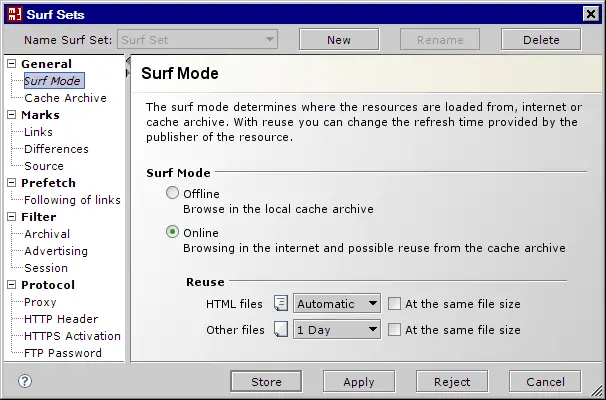The height and width of the screenshot is (400, 606).
Task: Click the HTML files document icon
Action: (281, 303)
